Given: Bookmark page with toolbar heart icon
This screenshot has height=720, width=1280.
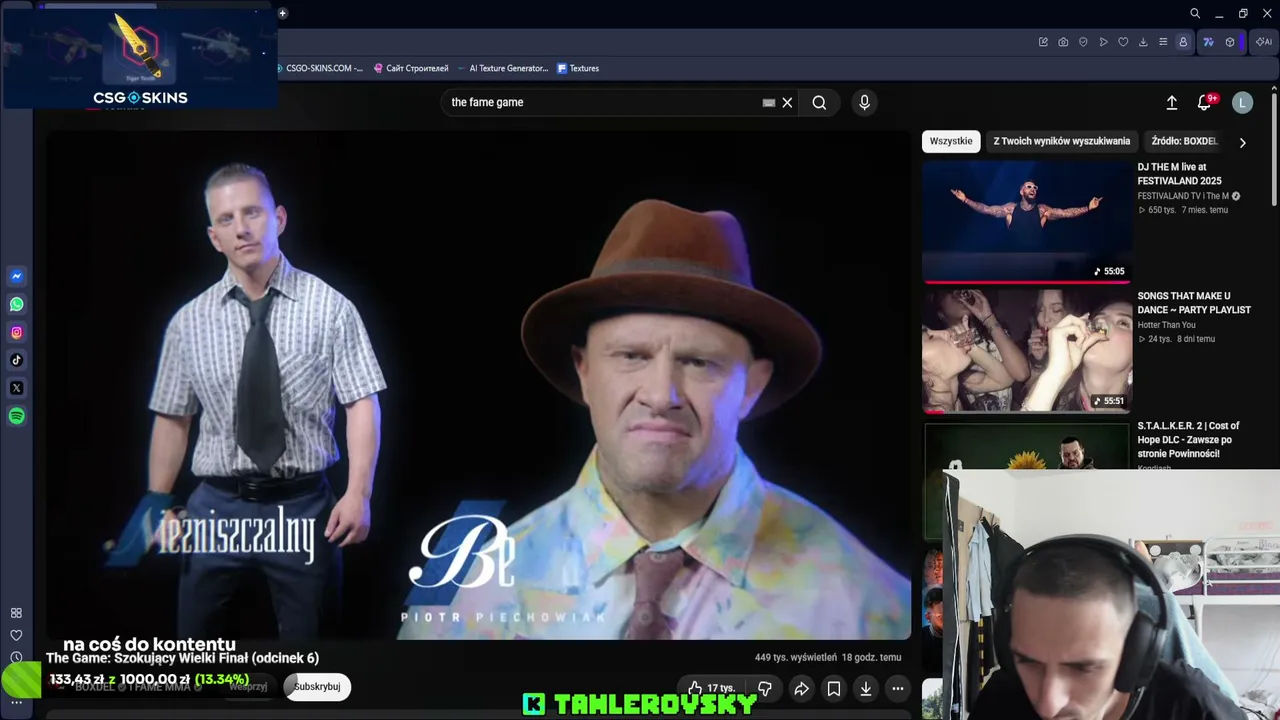Looking at the screenshot, I should coord(1123,42).
